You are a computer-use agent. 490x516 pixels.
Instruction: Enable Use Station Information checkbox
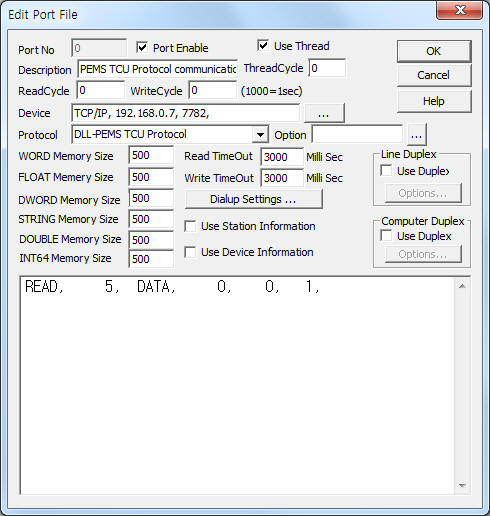(x=190, y=226)
